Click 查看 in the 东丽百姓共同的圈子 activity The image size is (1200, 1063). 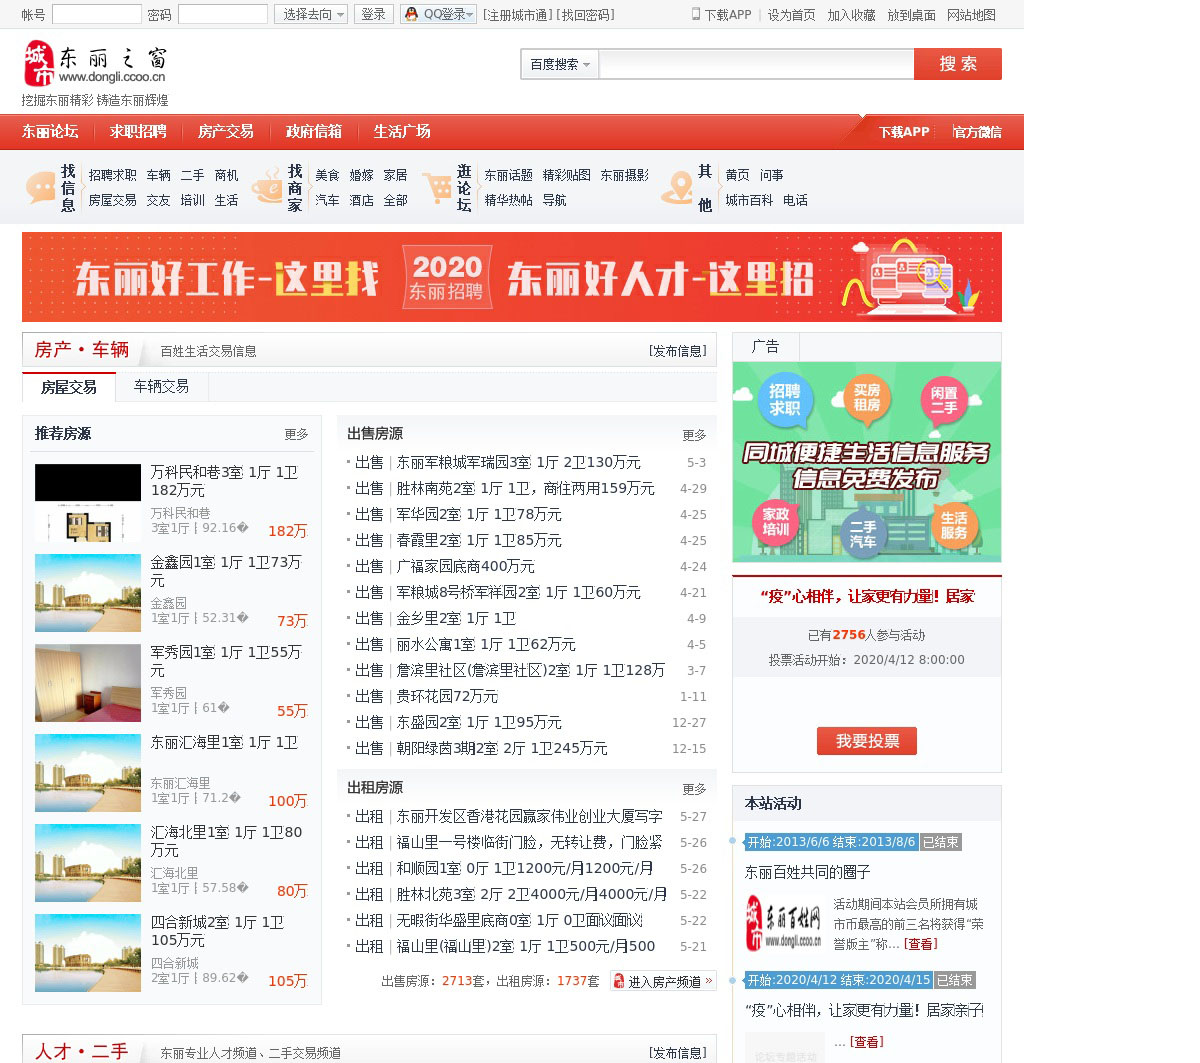[x=920, y=944]
